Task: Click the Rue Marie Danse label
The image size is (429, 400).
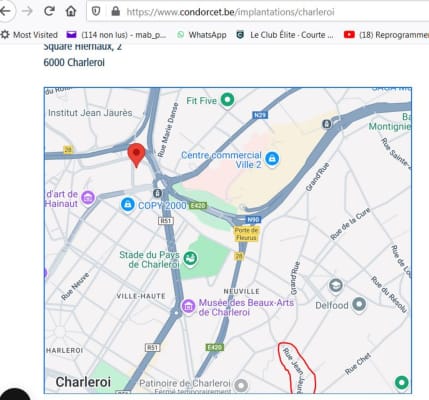Action: [x=168, y=131]
